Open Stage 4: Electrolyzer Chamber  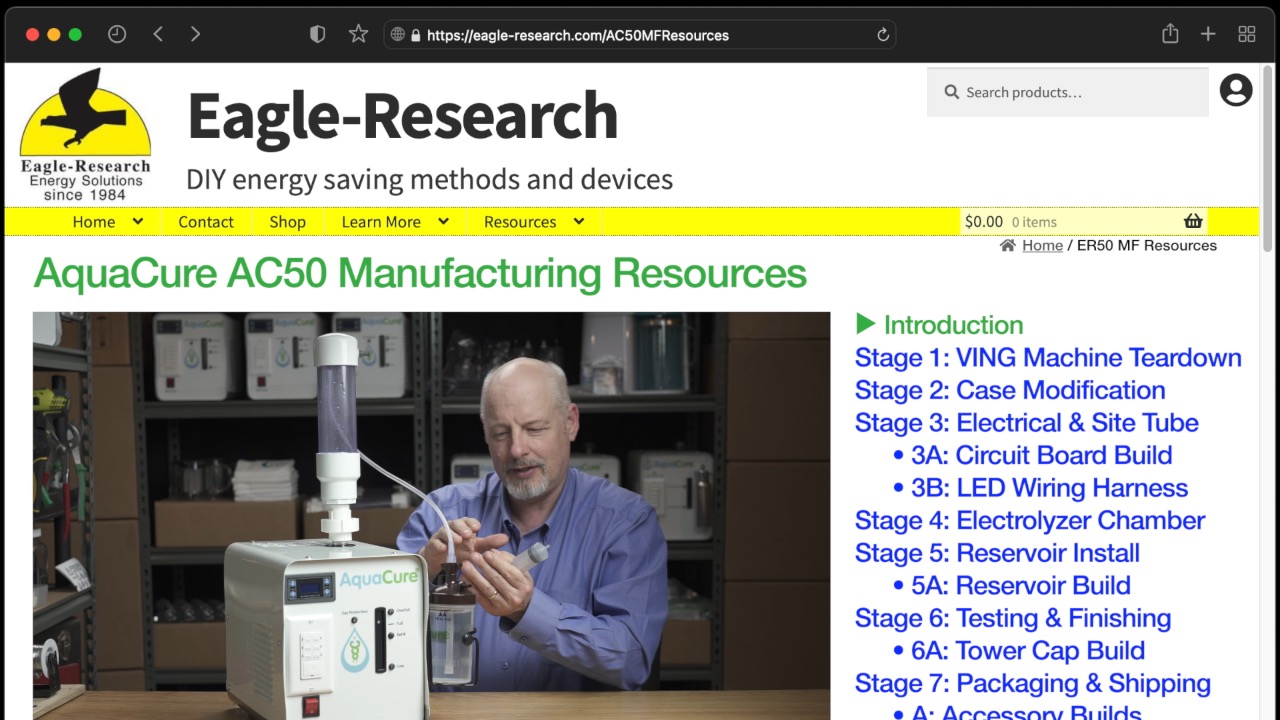coord(1030,520)
